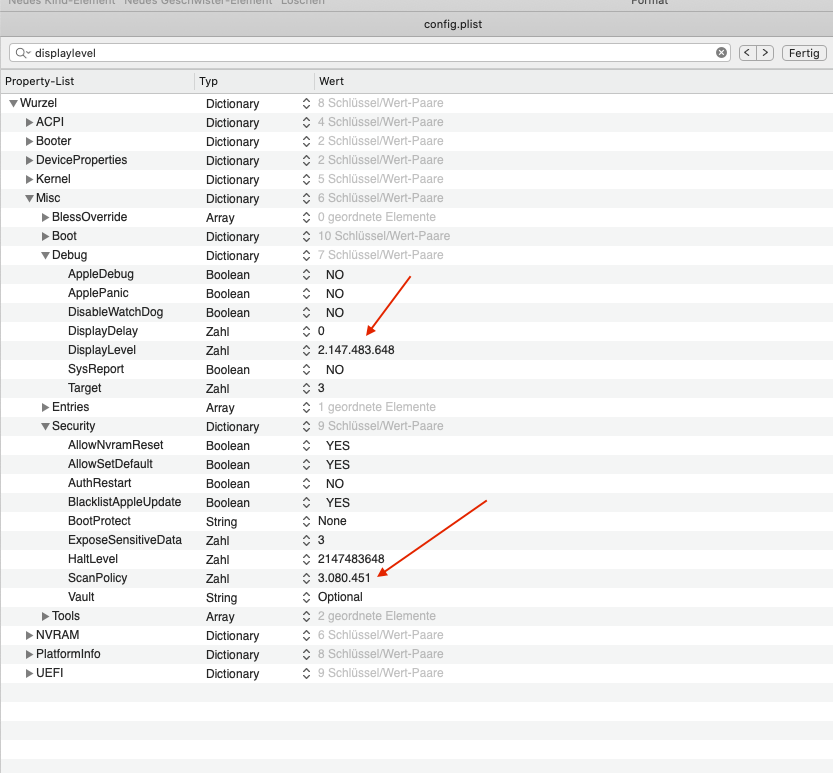Open type stepper for Wurzel row
Viewport: 833px width, 773px height.
(x=306, y=104)
